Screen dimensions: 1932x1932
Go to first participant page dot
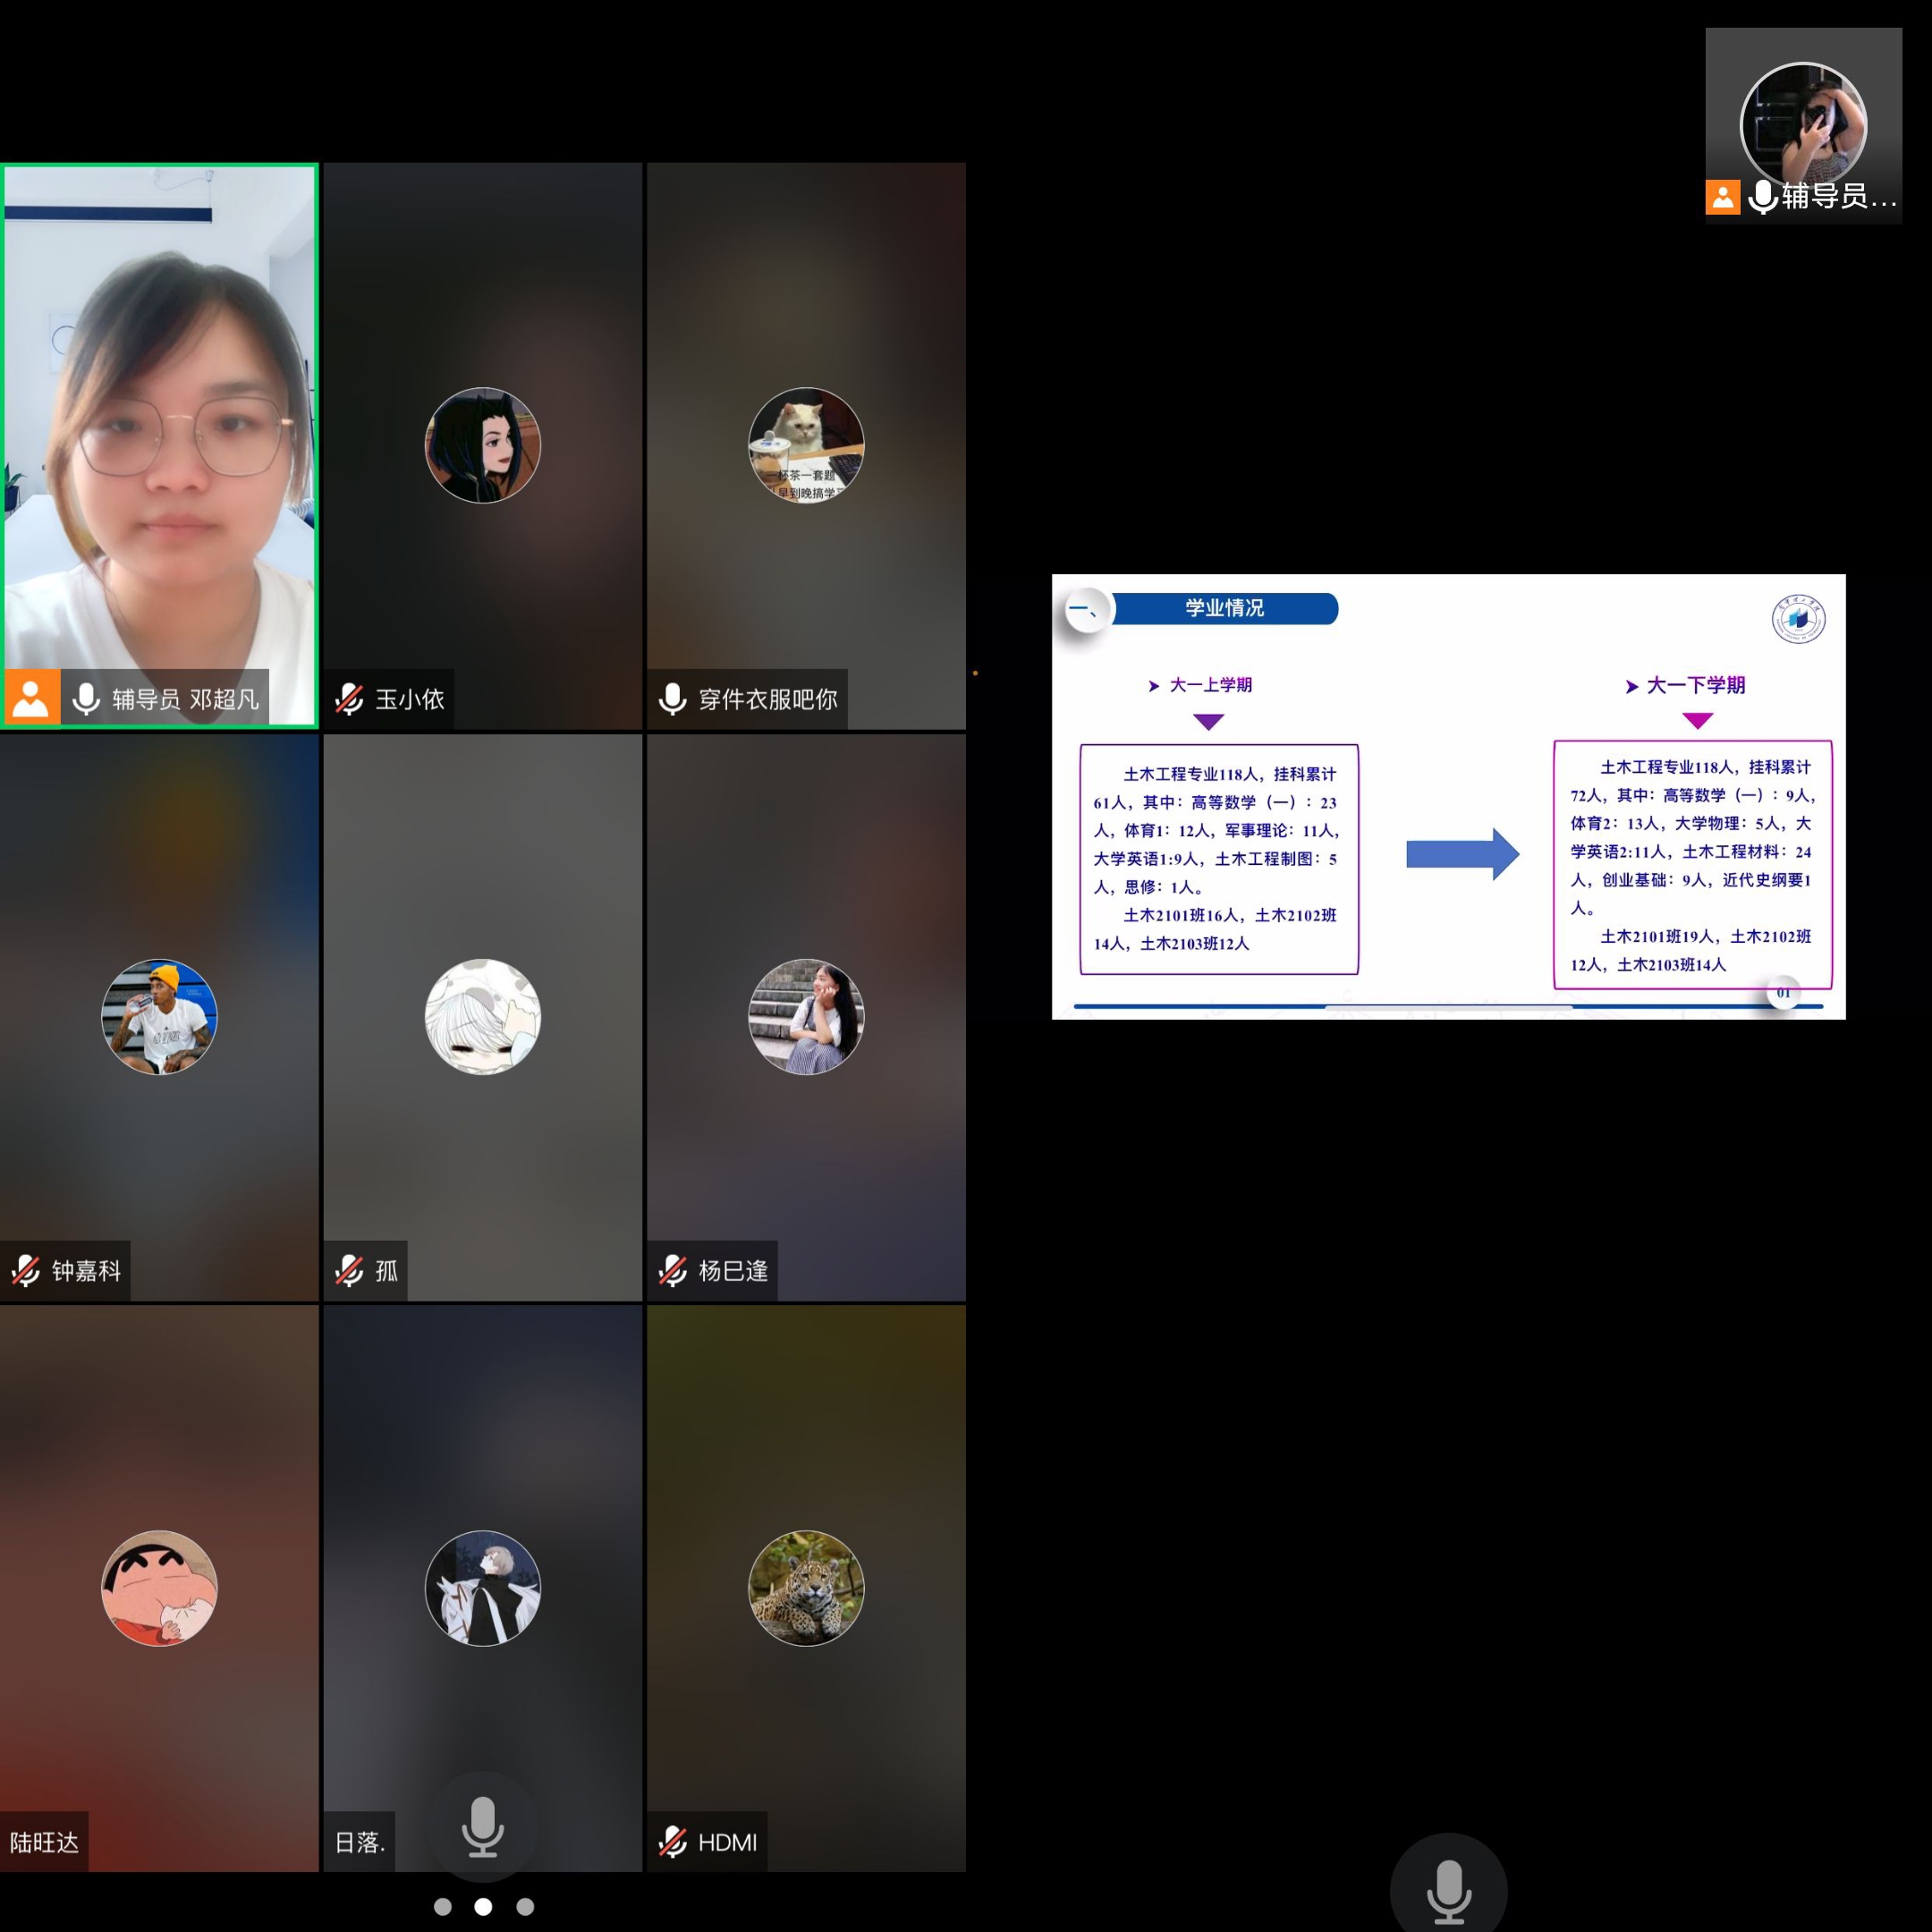pyautogui.click(x=442, y=1906)
